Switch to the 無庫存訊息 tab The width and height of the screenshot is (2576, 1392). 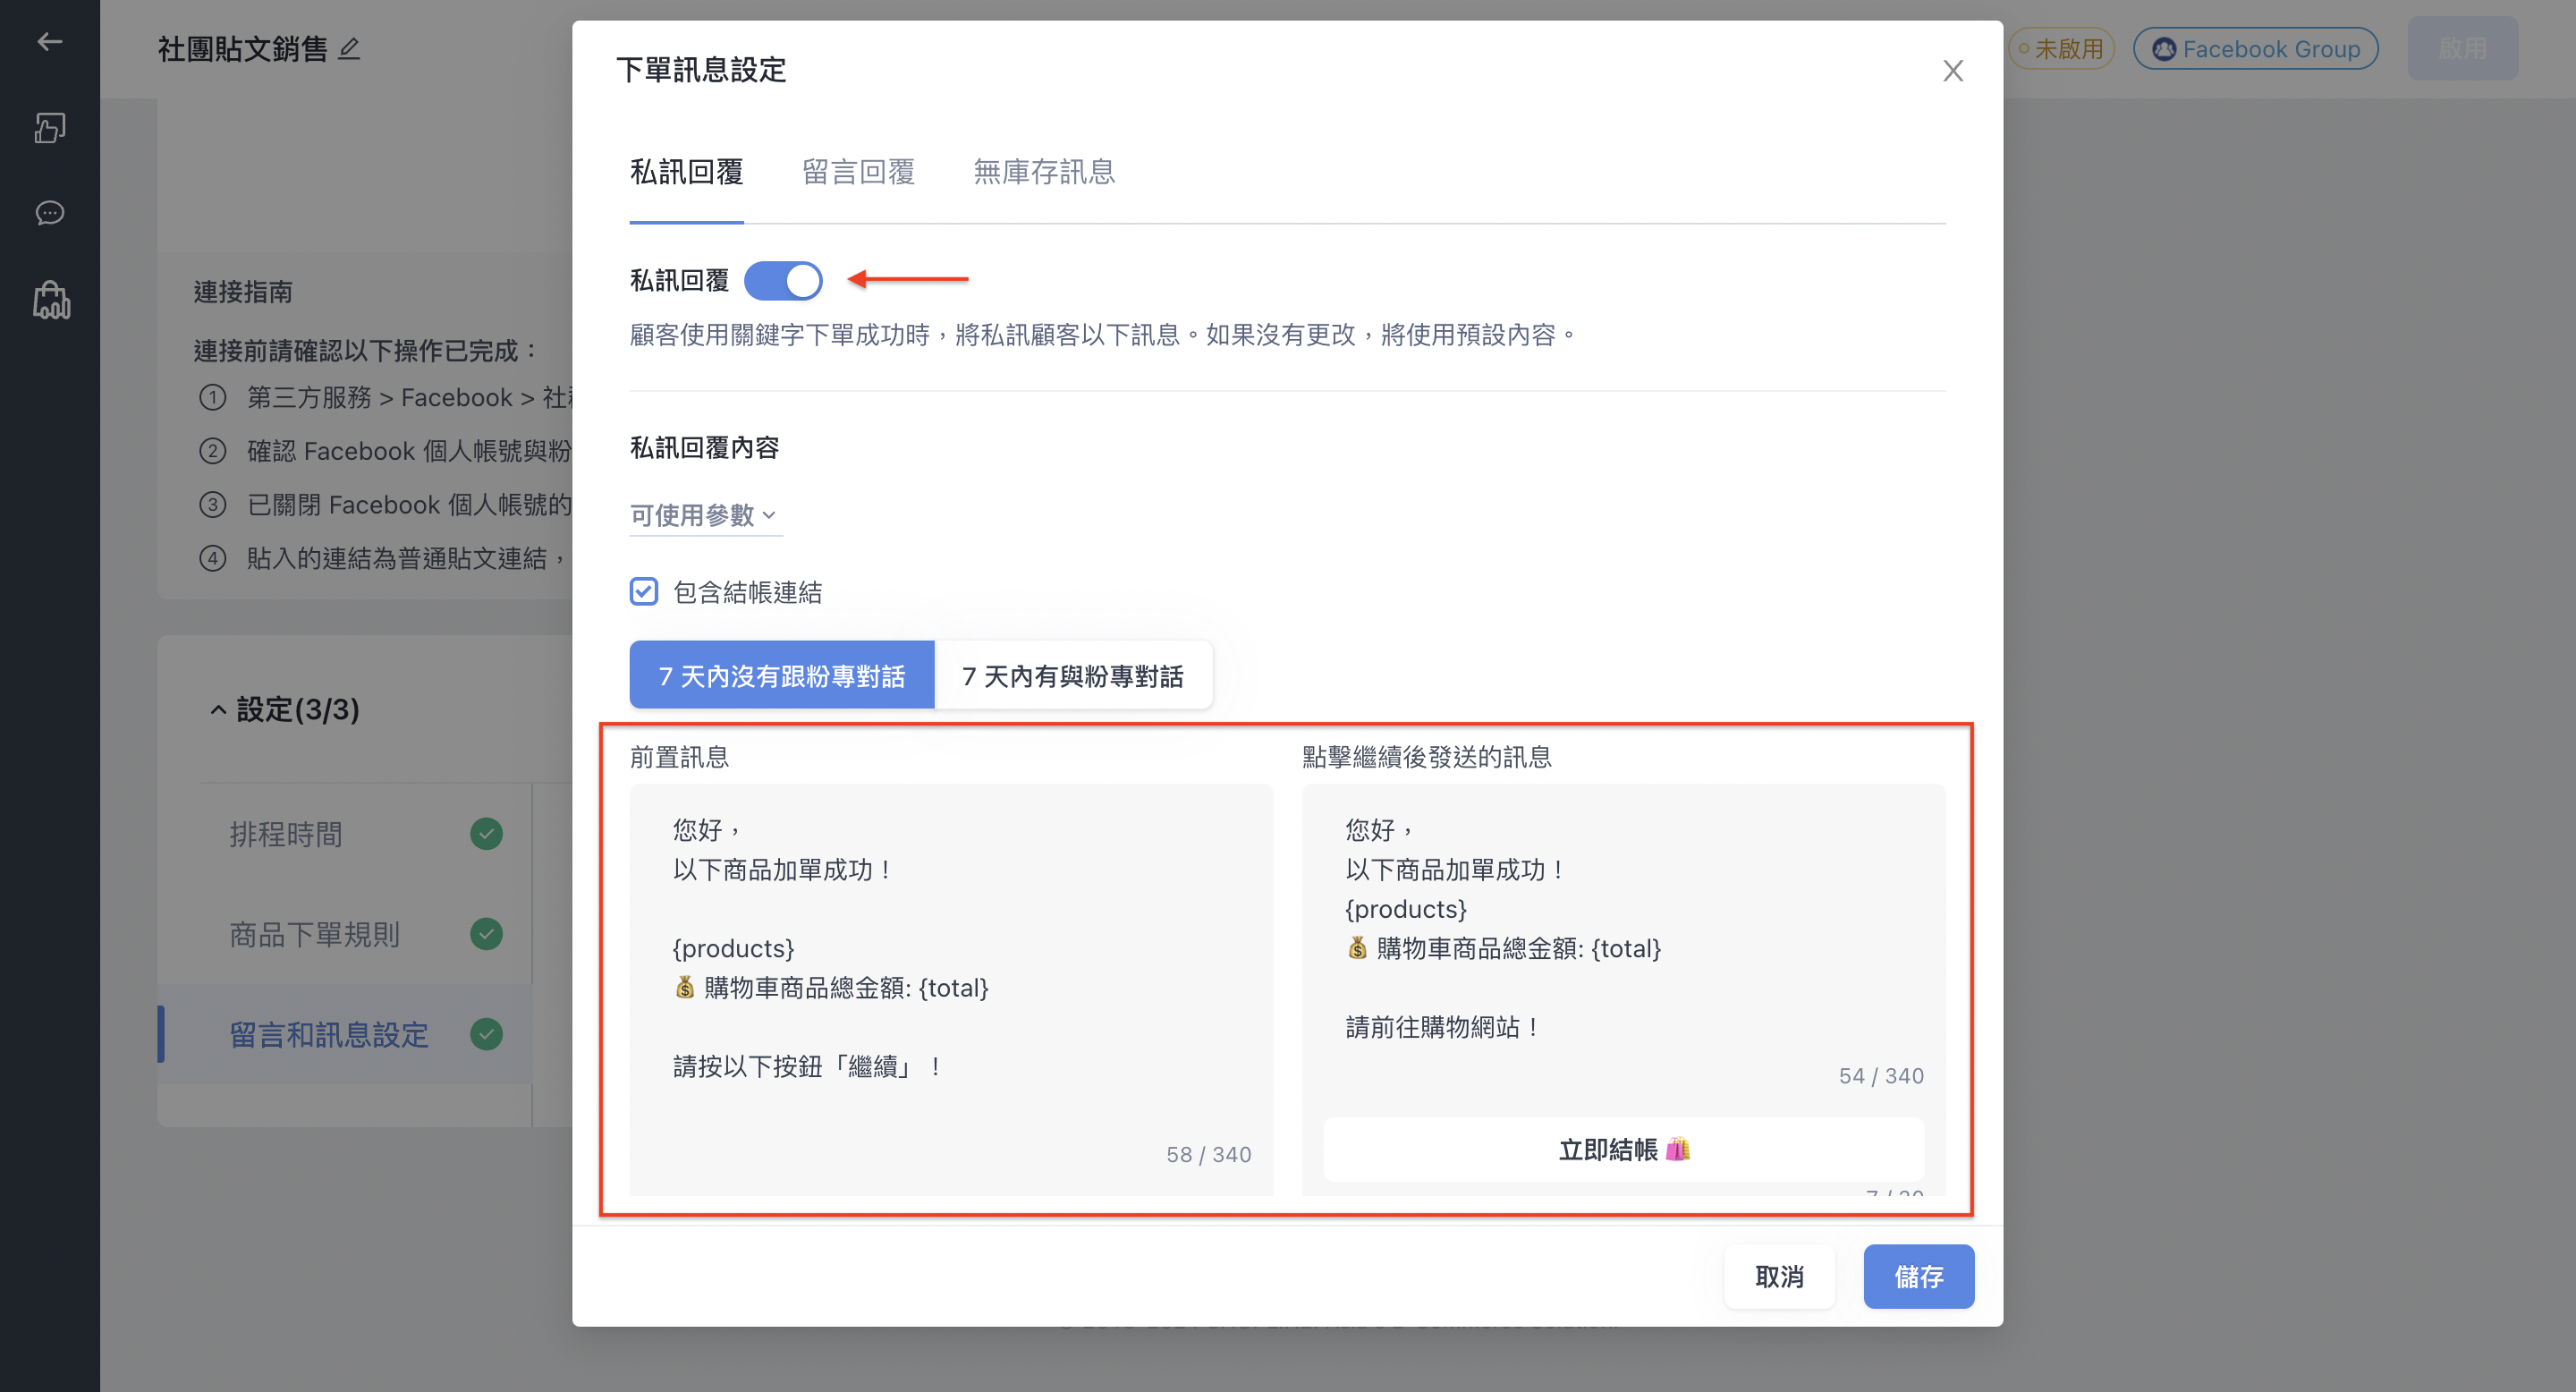pyautogui.click(x=1044, y=172)
